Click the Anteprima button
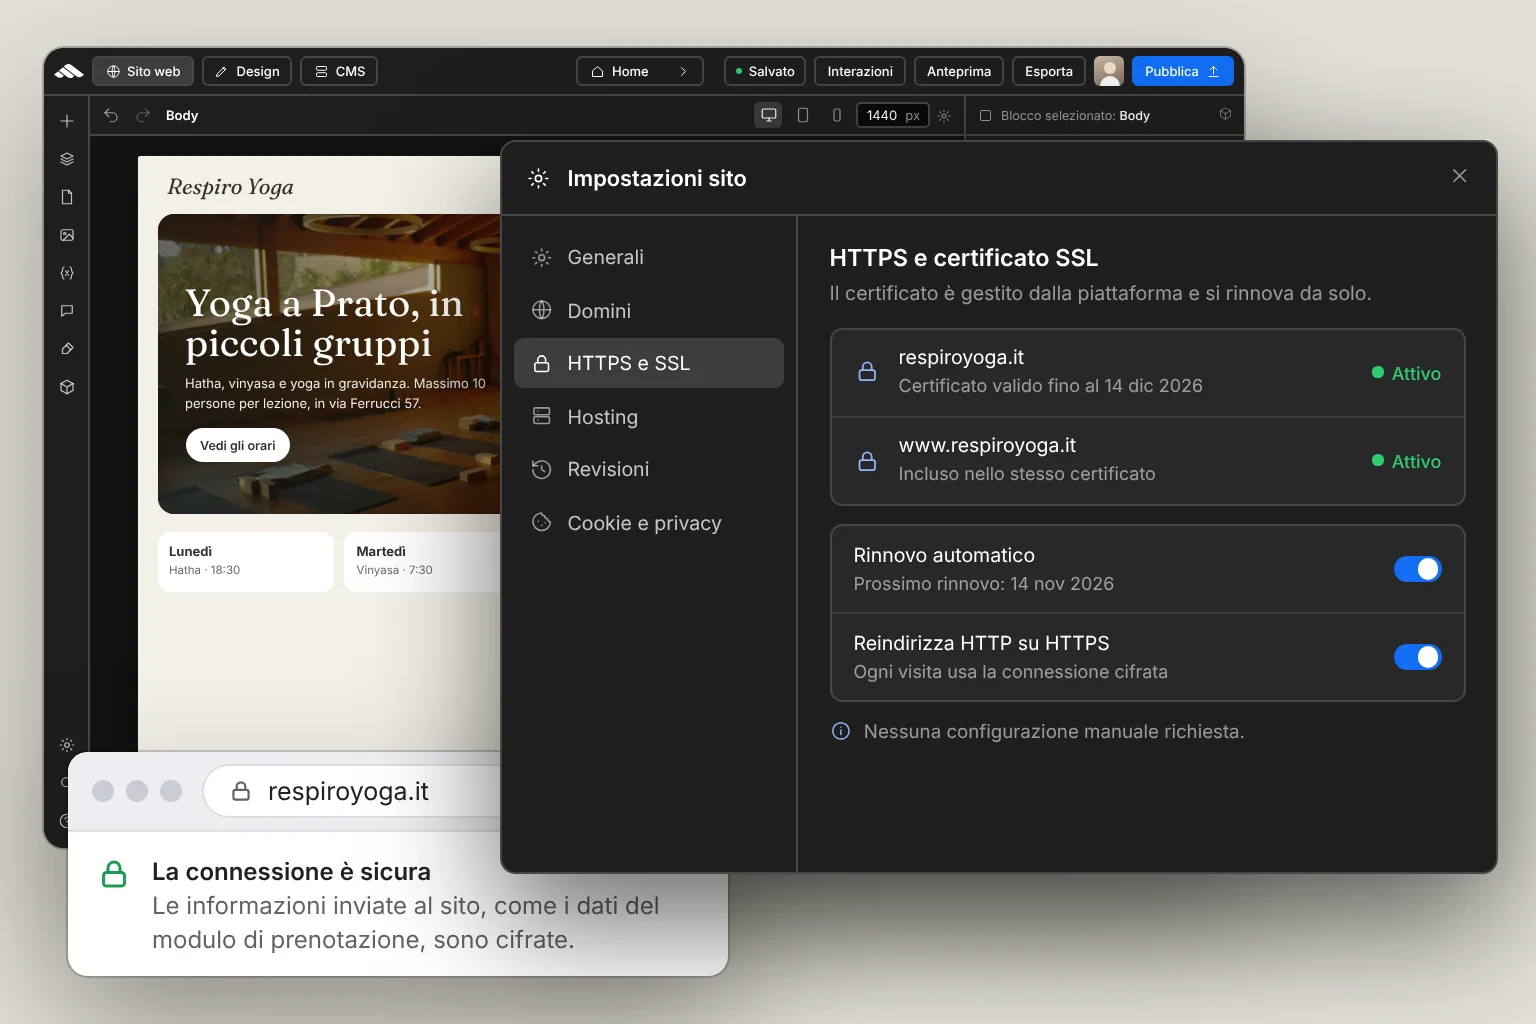This screenshot has width=1536, height=1024. (x=959, y=71)
